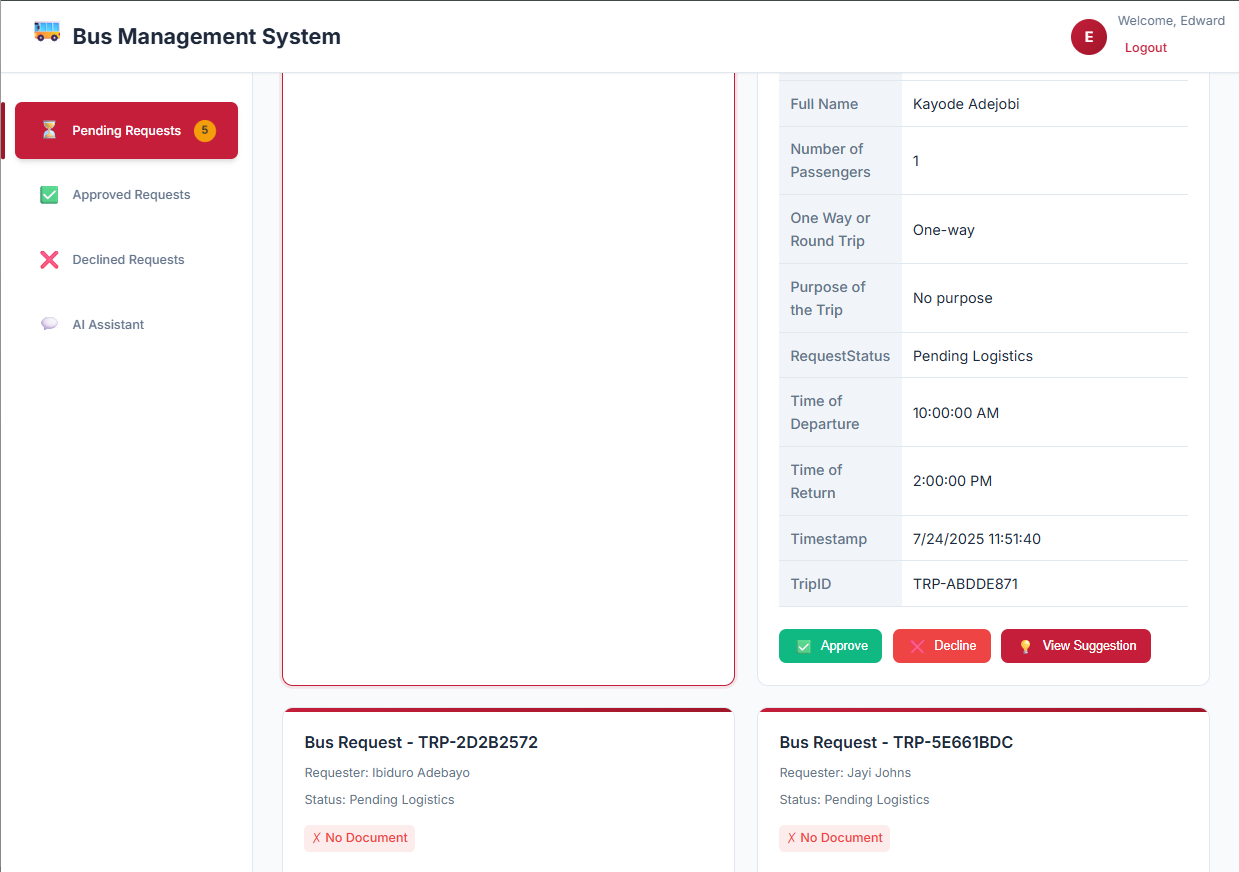
Task: View suggestion for the pending trip
Action: pyautogui.click(x=1075, y=646)
